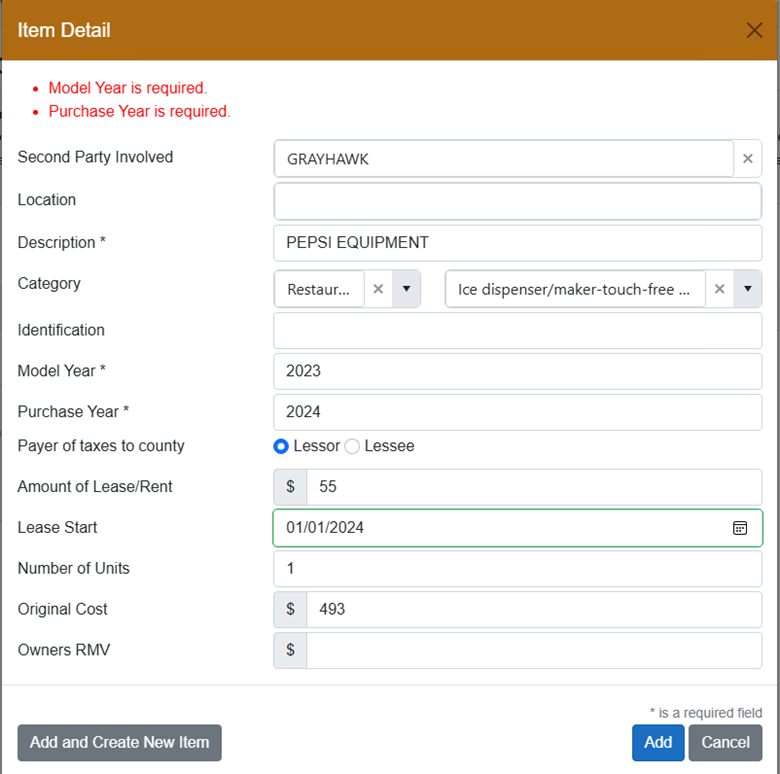
Task: Click Add and Create New Item
Action: point(119,742)
